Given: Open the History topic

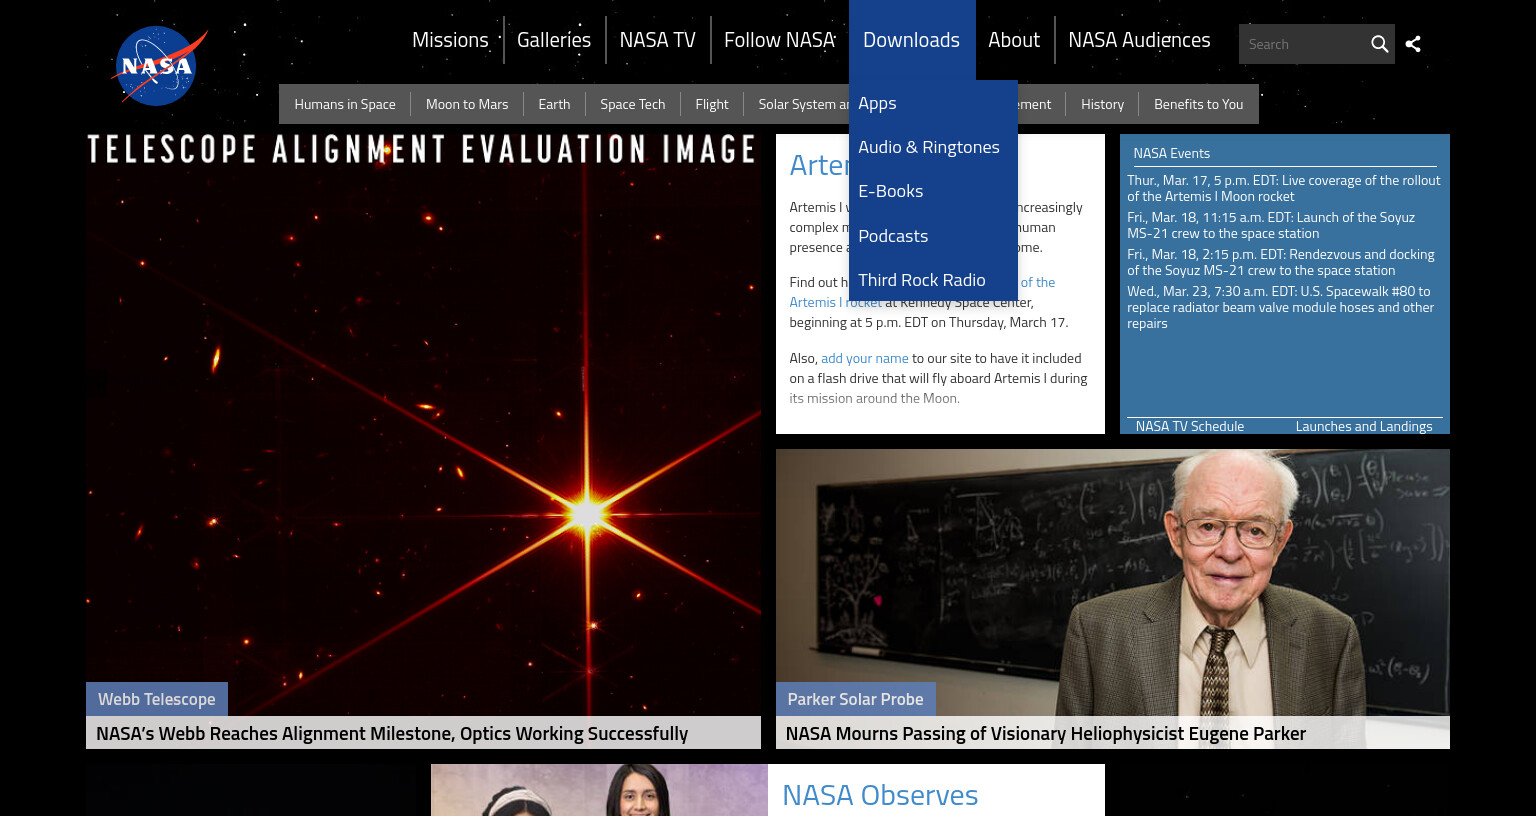Looking at the screenshot, I should [x=1102, y=104].
